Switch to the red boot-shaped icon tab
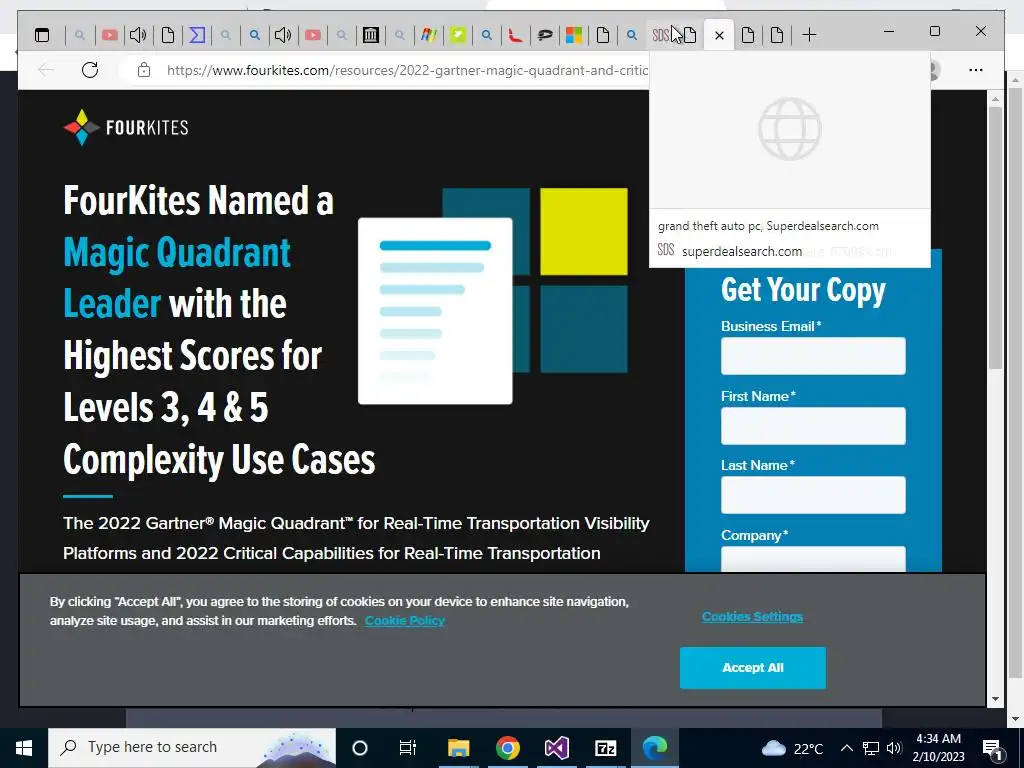The width and height of the screenshot is (1024, 768). click(x=515, y=35)
